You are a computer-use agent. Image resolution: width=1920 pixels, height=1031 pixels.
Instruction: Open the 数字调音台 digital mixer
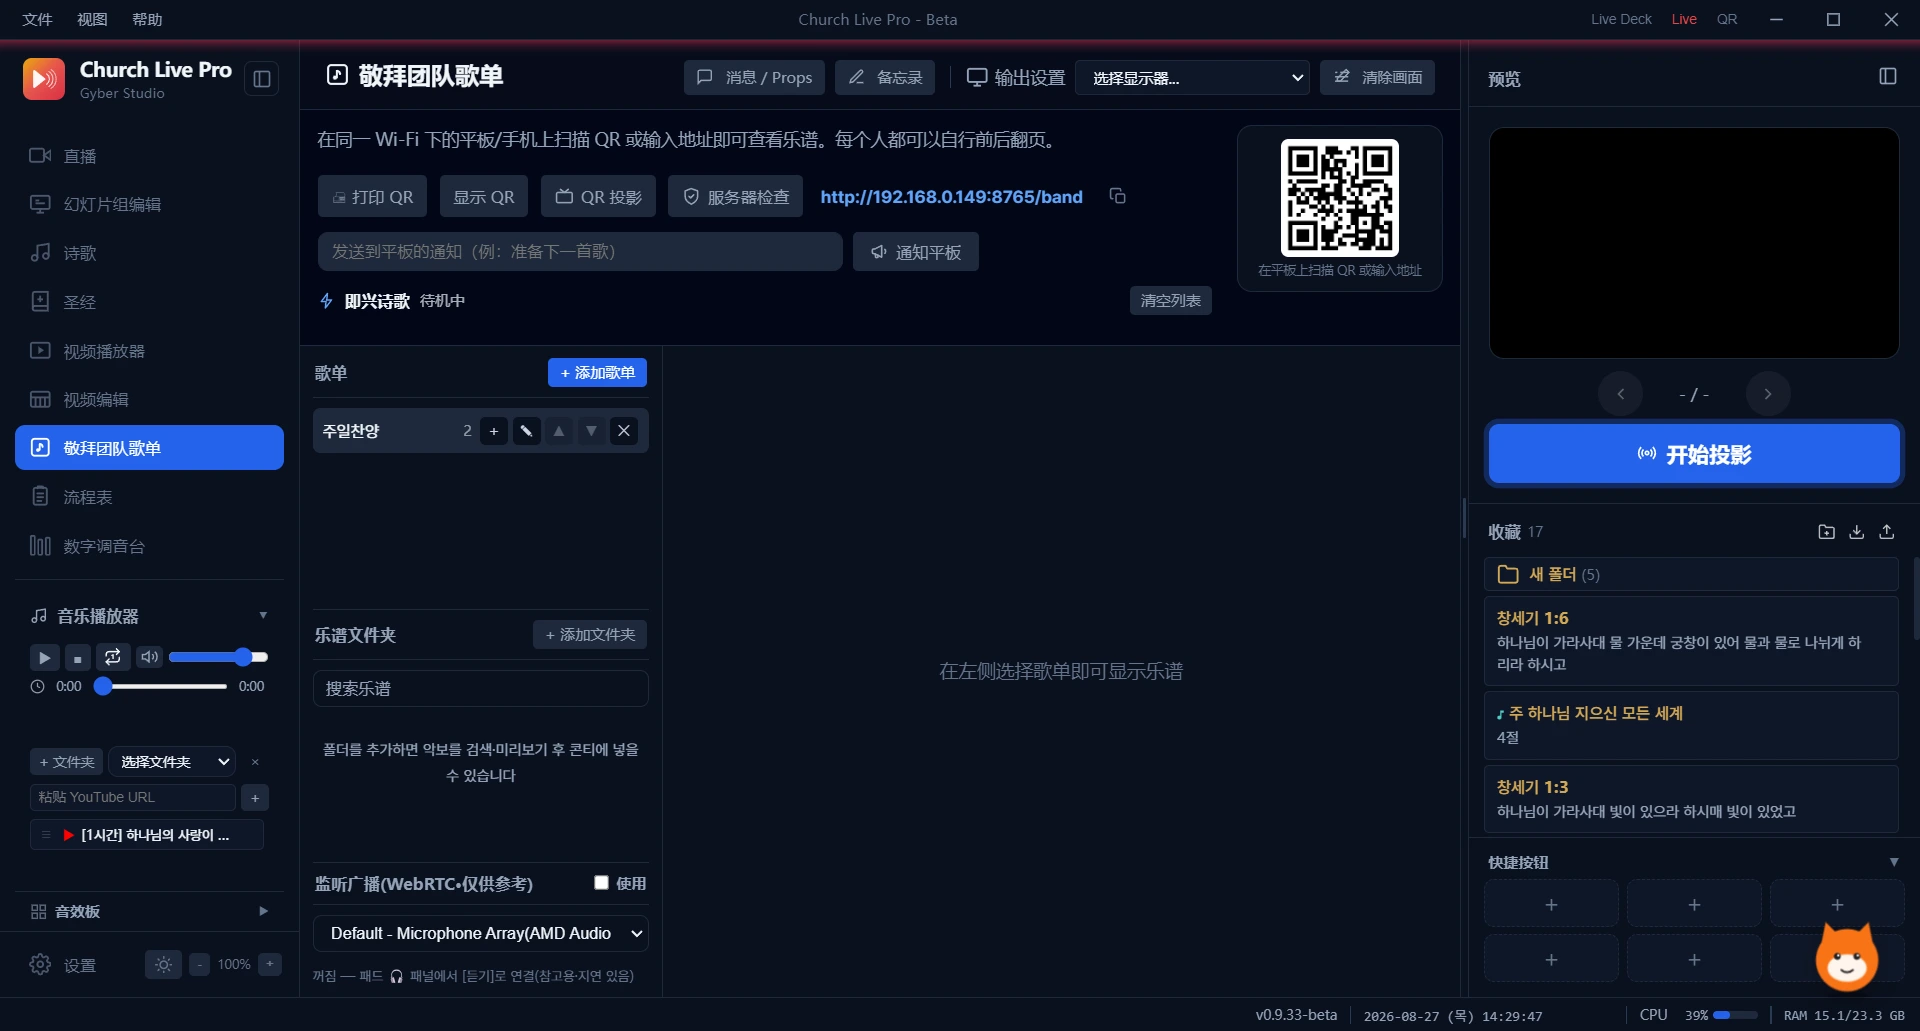[149, 546]
